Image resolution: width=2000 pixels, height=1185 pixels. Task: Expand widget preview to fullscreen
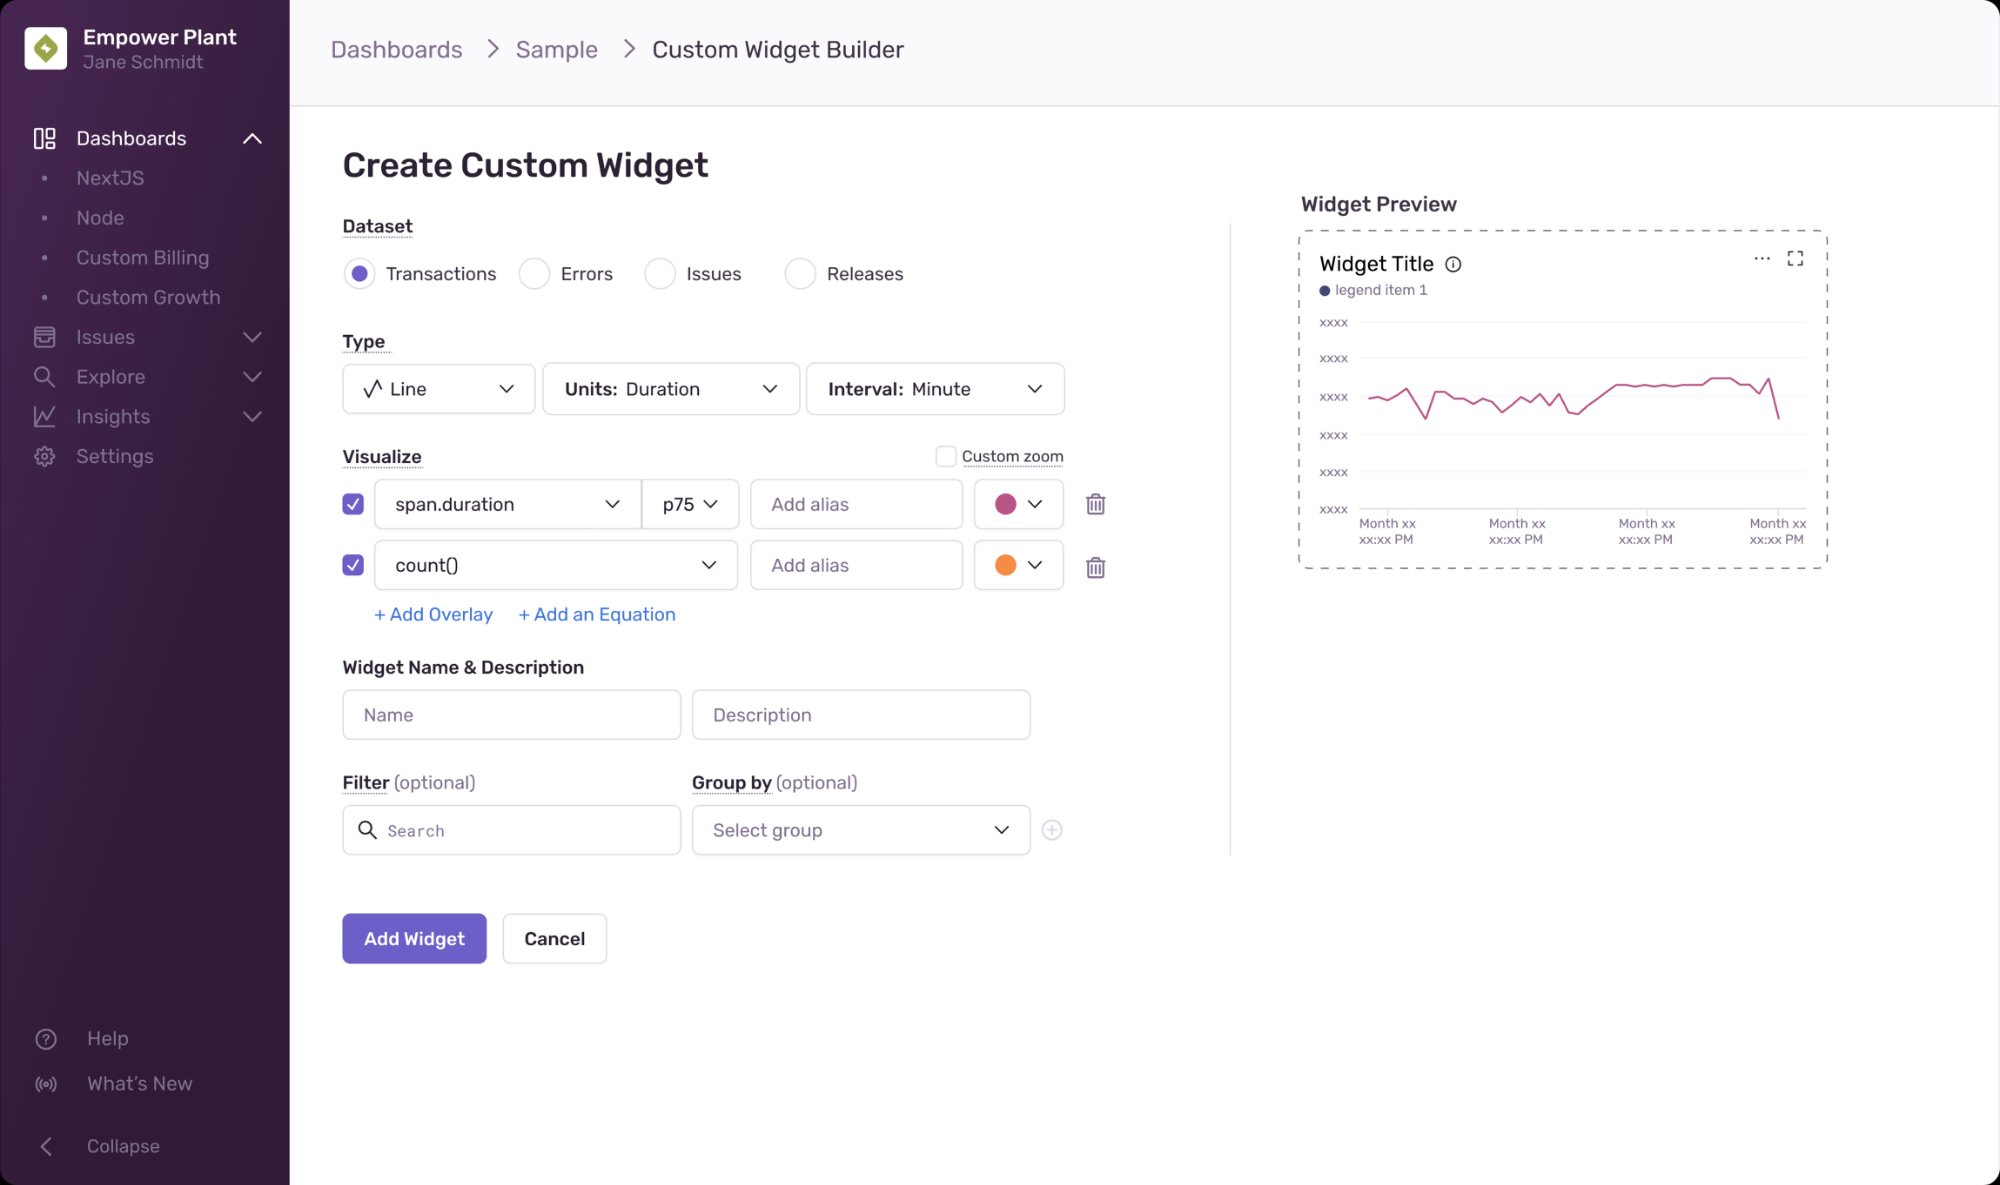(1795, 259)
